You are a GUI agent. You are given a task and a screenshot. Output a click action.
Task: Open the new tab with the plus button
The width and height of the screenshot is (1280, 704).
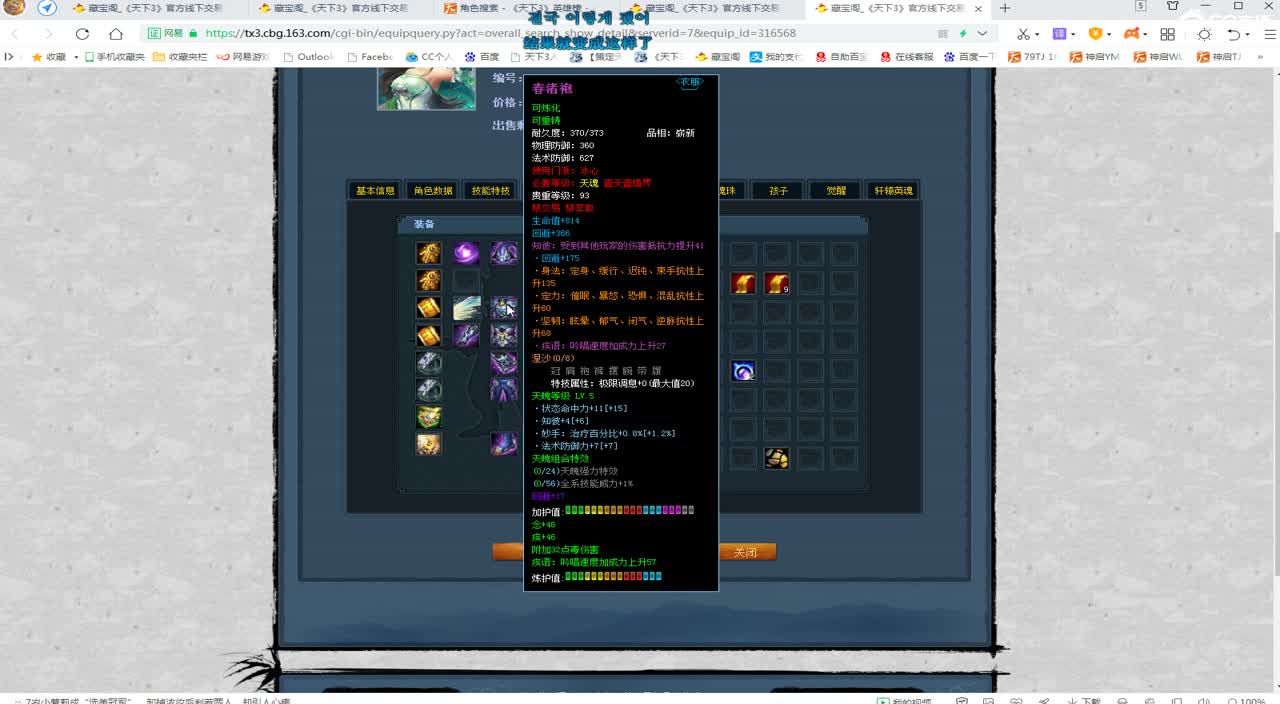click(1005, 8)
